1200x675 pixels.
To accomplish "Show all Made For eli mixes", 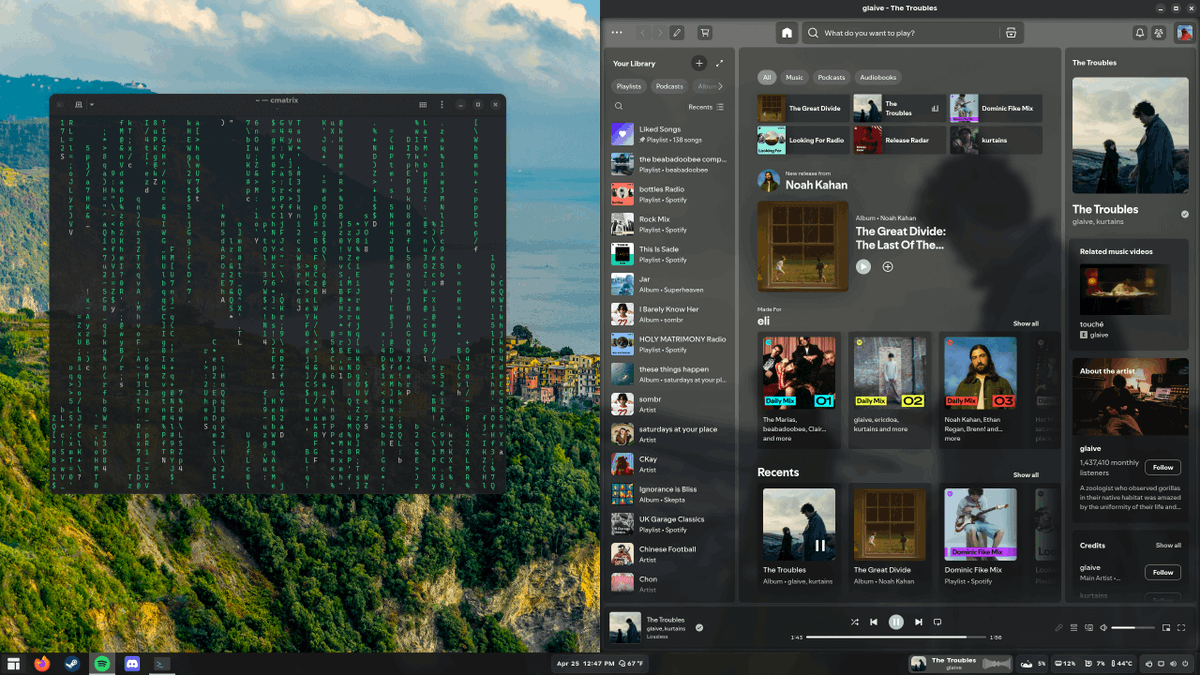I will [x=1026, y=324].
